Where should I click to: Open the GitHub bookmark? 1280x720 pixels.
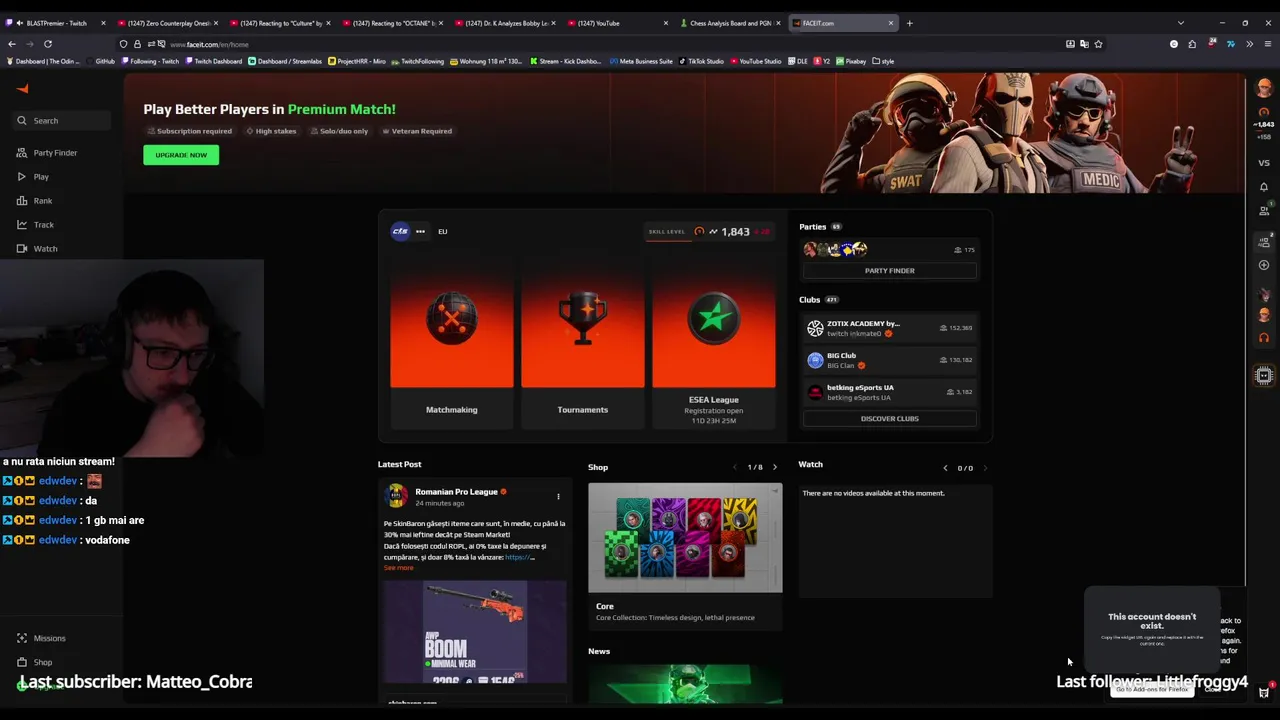point(100,61)
